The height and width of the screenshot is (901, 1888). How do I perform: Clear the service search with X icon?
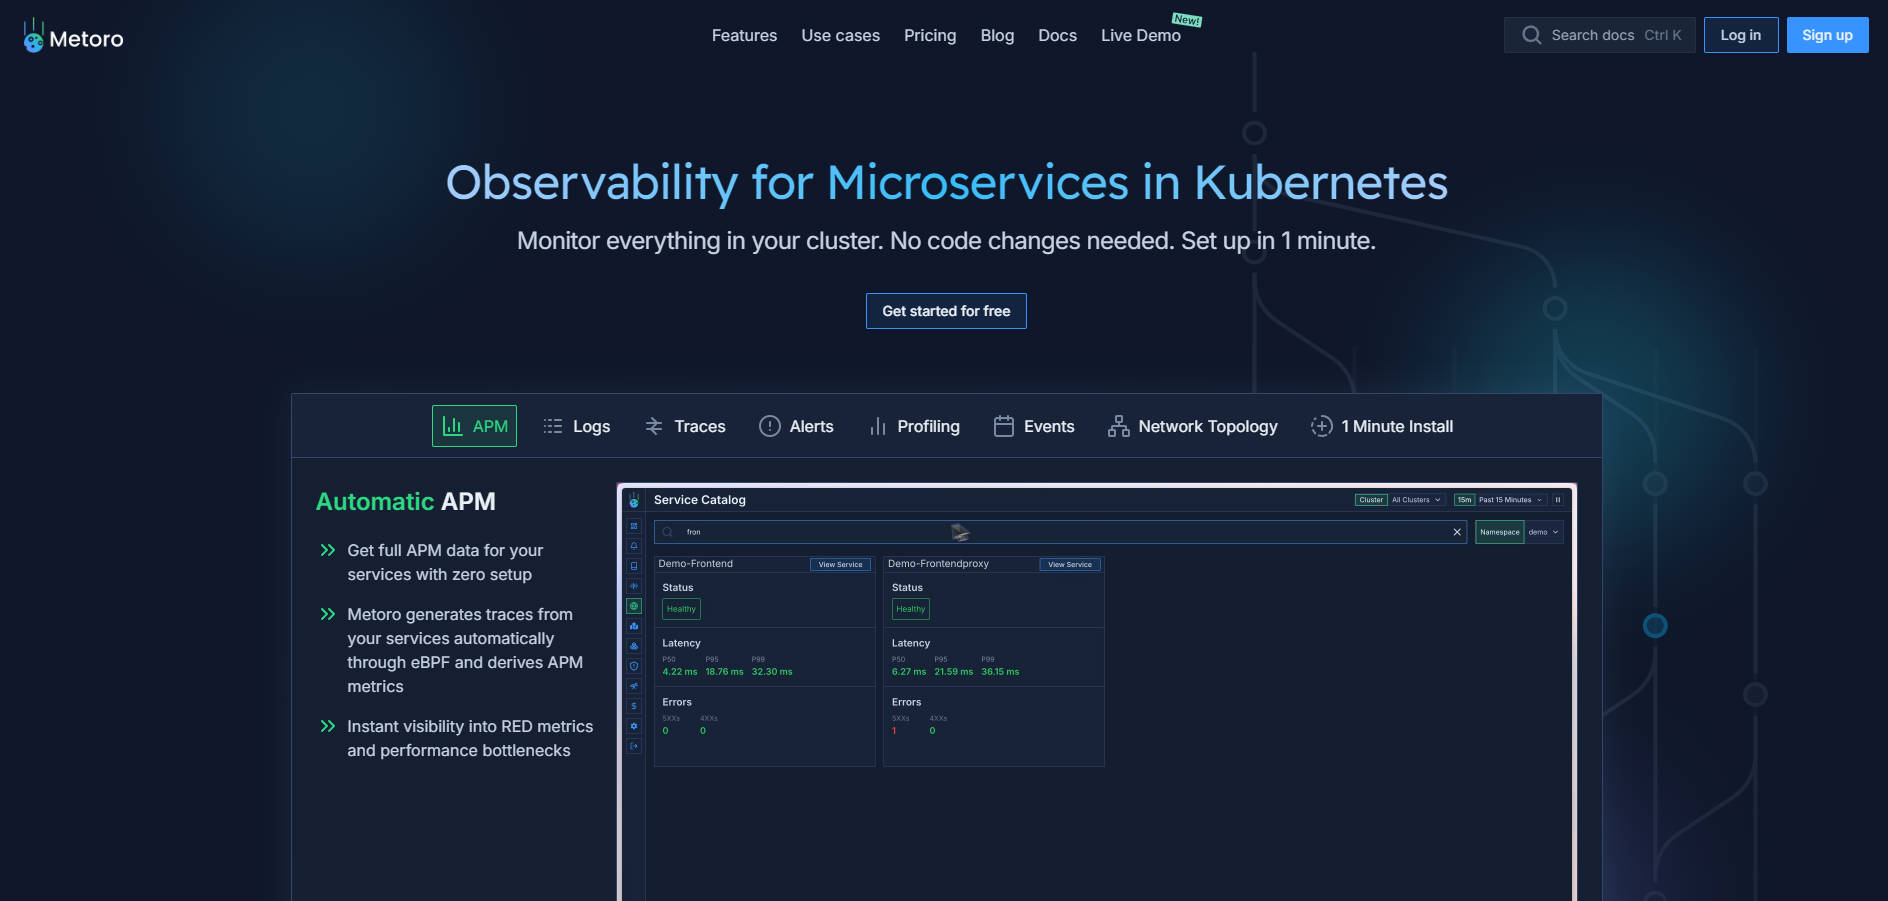pyautogui.click(x=1457, y=532)
